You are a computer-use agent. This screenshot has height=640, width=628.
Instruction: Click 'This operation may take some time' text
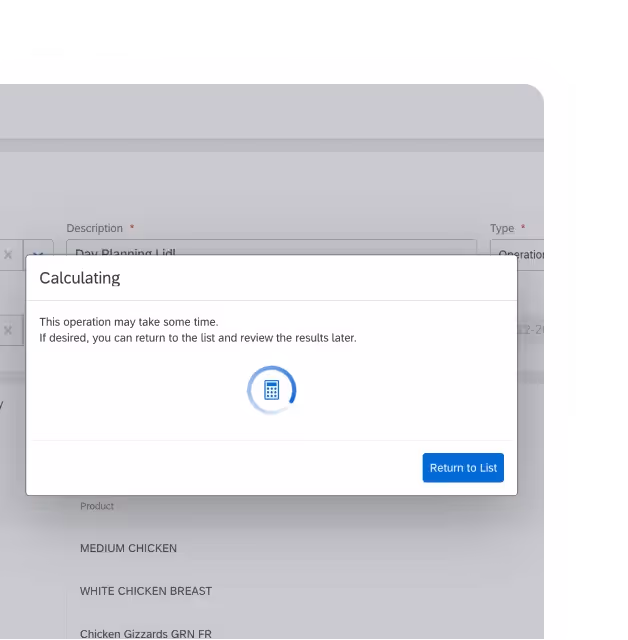click(x=129, y=322)
